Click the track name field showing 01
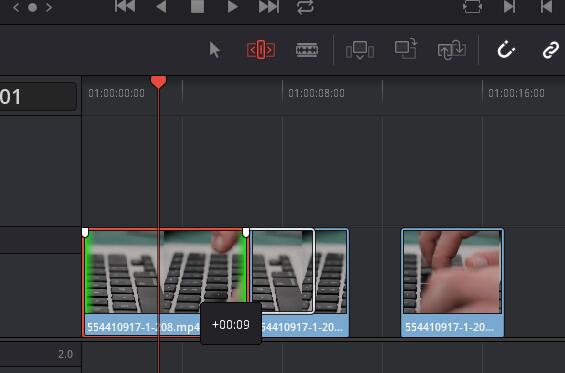The image size is (565, 373). point(38,97)
